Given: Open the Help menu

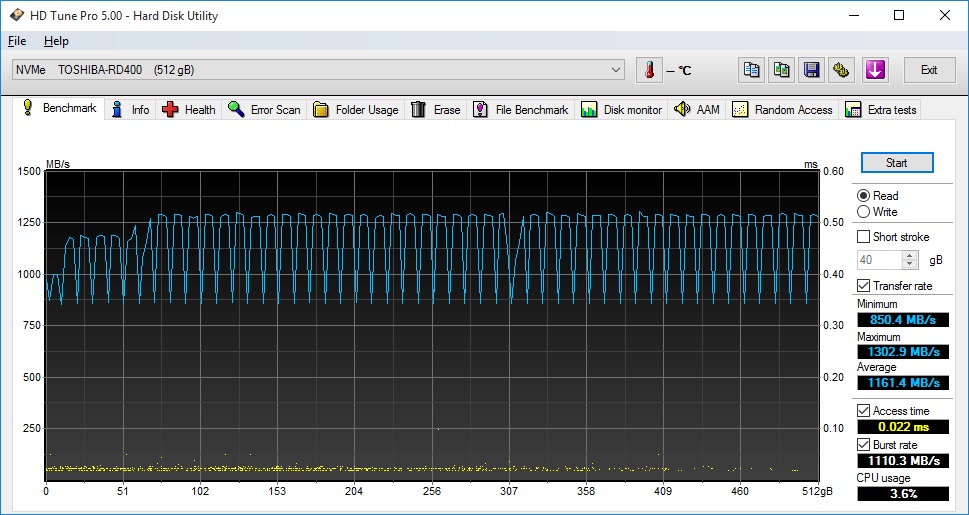Looking at the screenshot, I should click(56, 41).
